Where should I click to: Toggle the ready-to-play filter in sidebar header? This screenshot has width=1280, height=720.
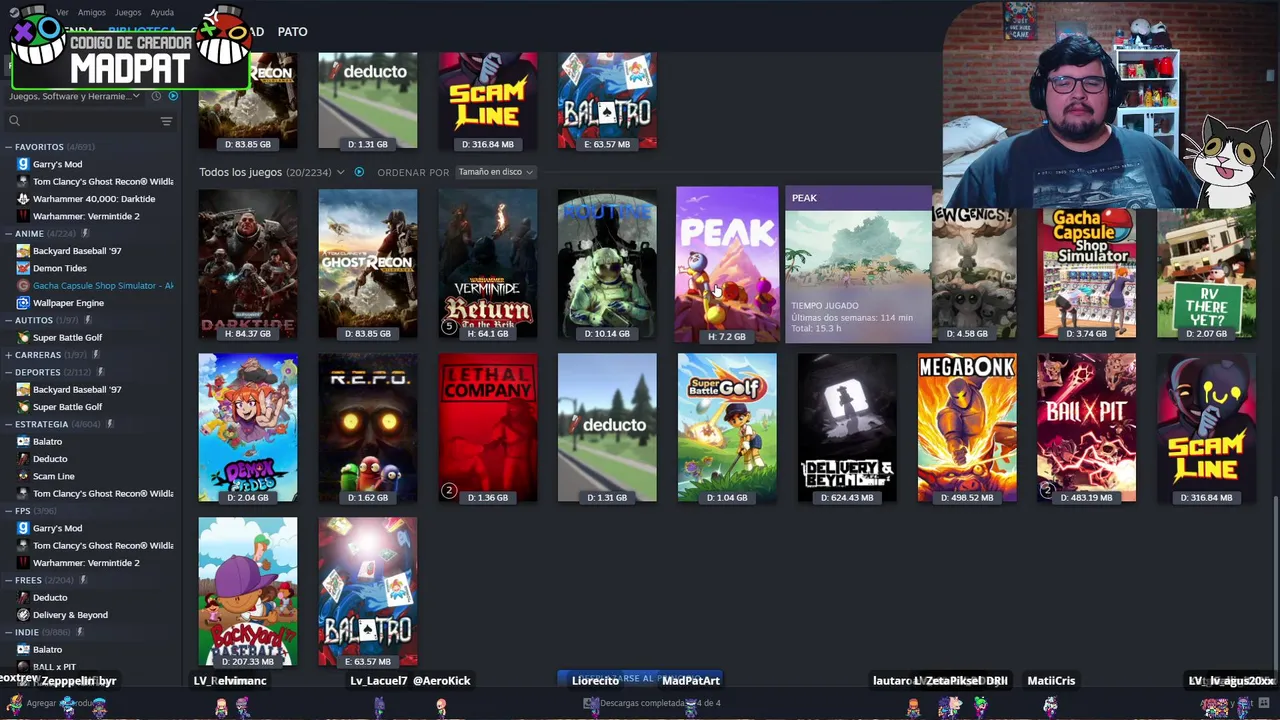173,96
